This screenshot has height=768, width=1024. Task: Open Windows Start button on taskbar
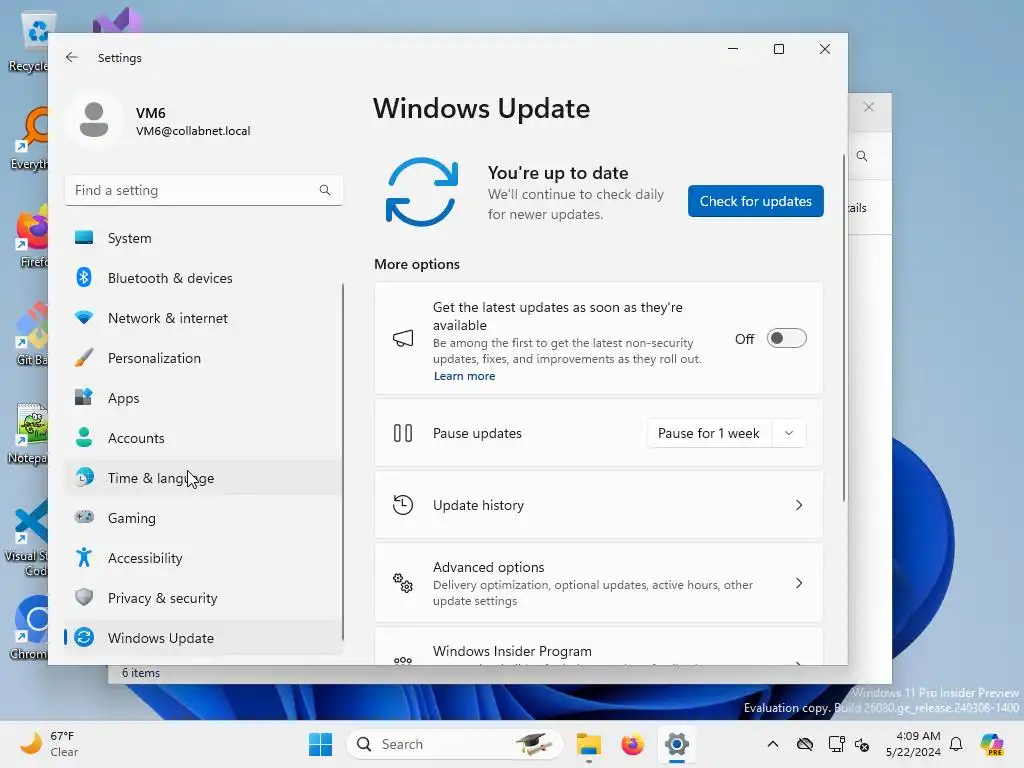320,744
